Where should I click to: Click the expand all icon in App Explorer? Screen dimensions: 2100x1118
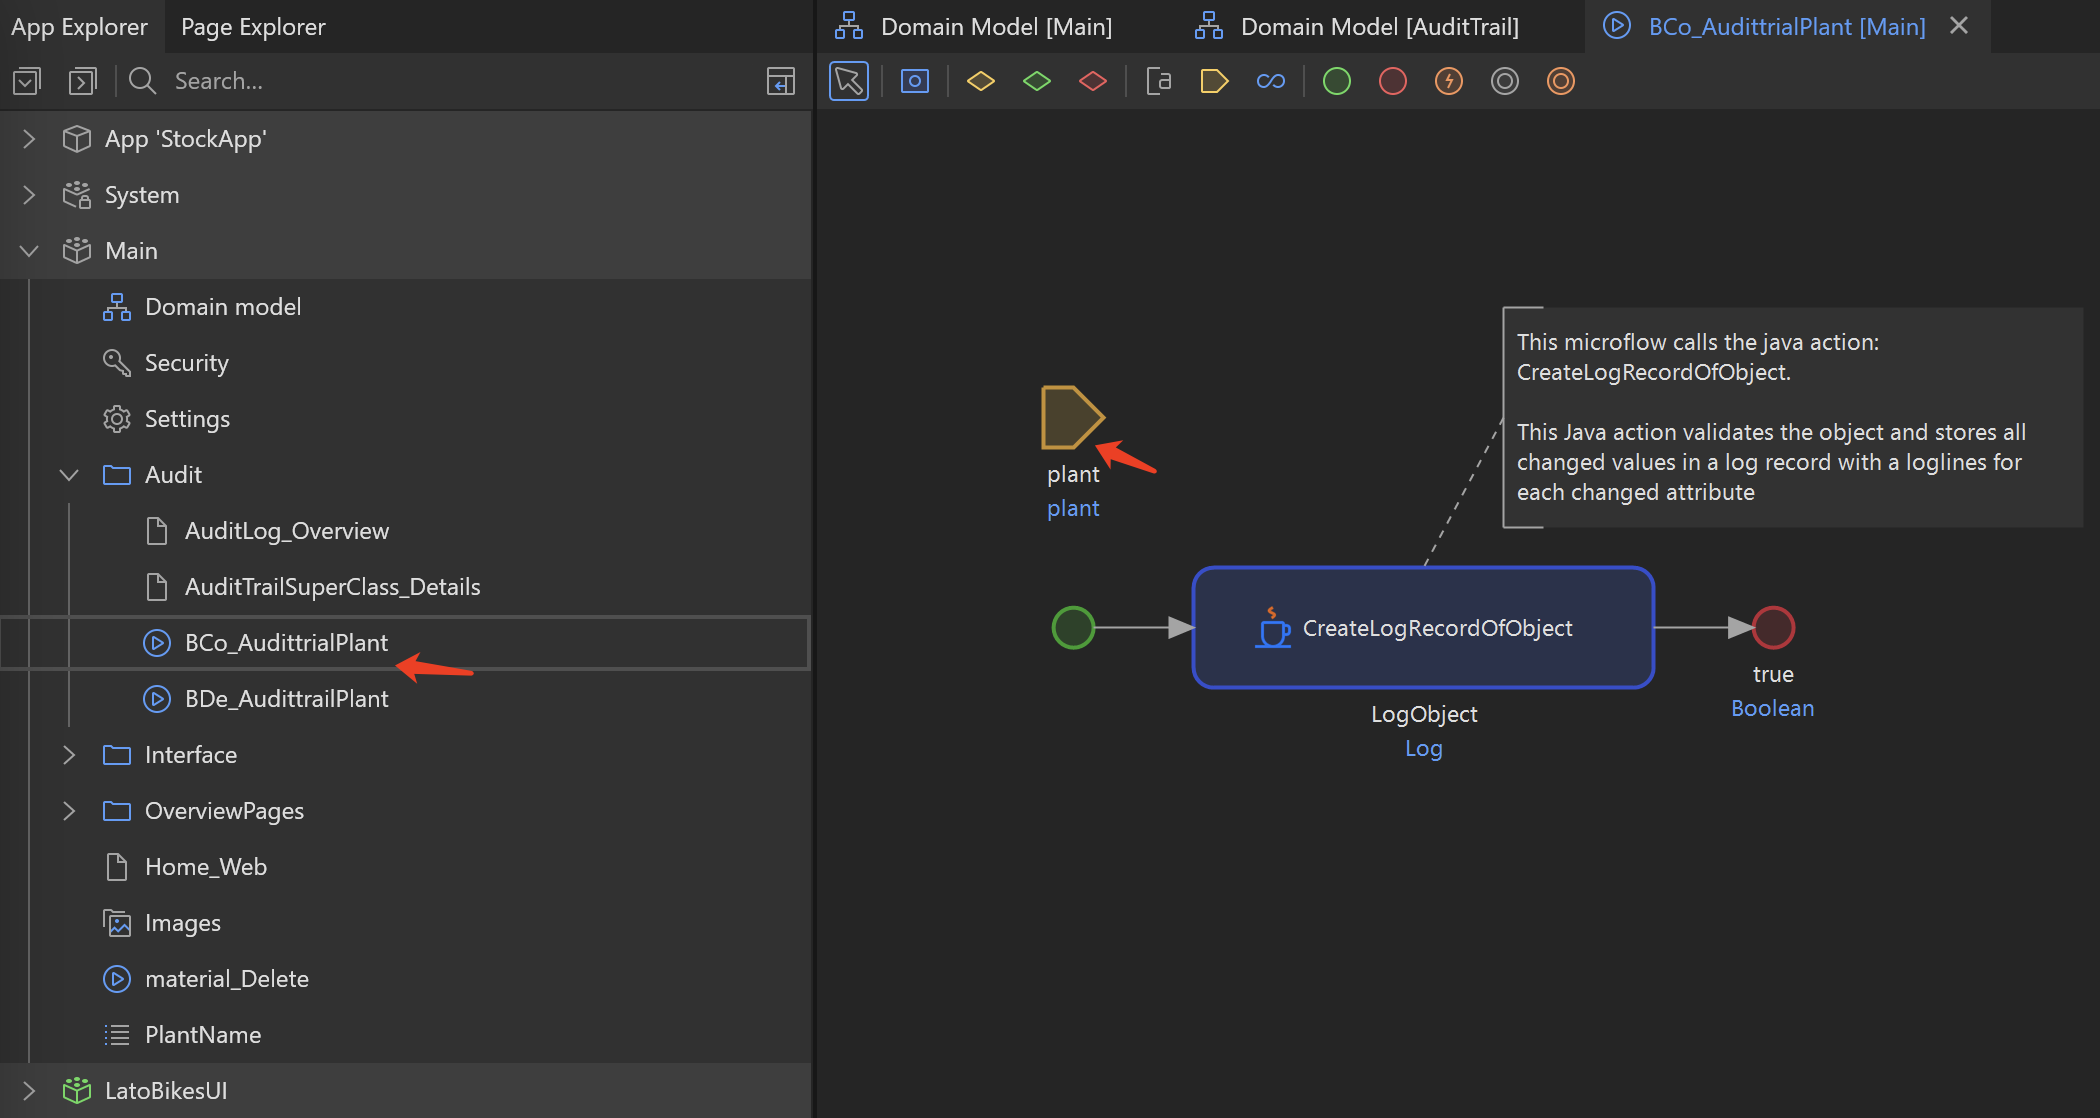tap(83, 81)
